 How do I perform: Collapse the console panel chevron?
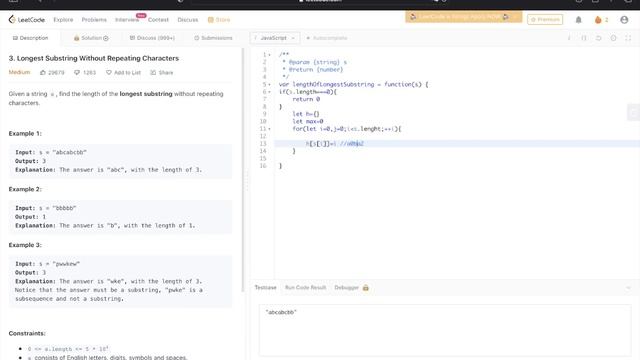point(628,288)
